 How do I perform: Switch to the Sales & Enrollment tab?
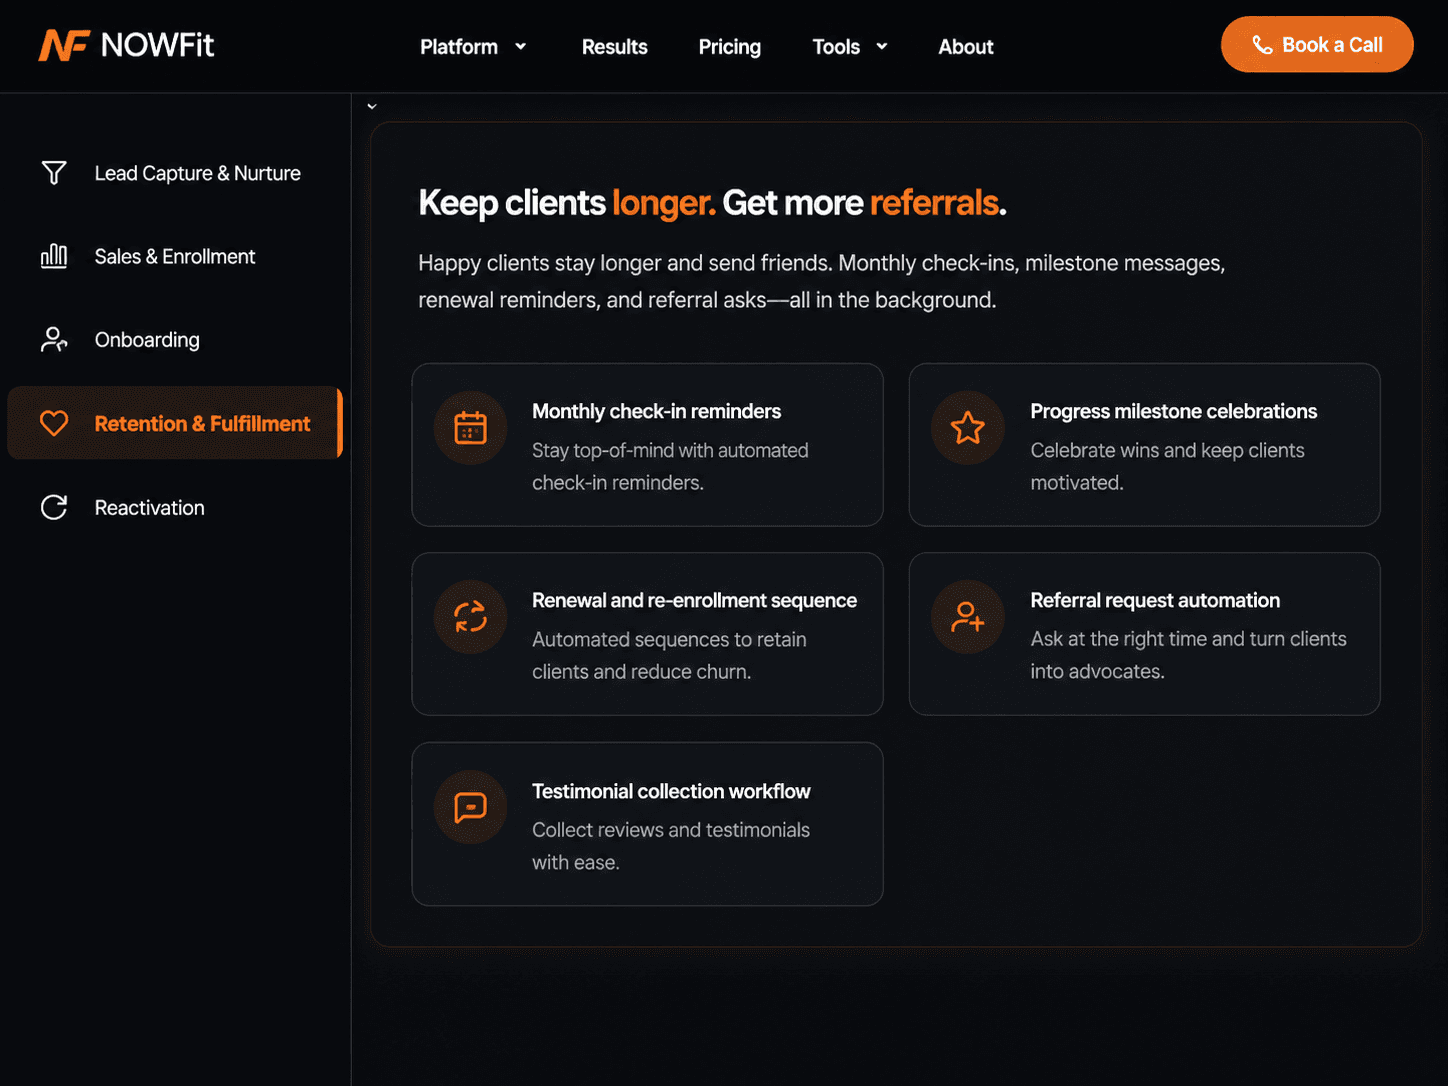coord(175,257)
